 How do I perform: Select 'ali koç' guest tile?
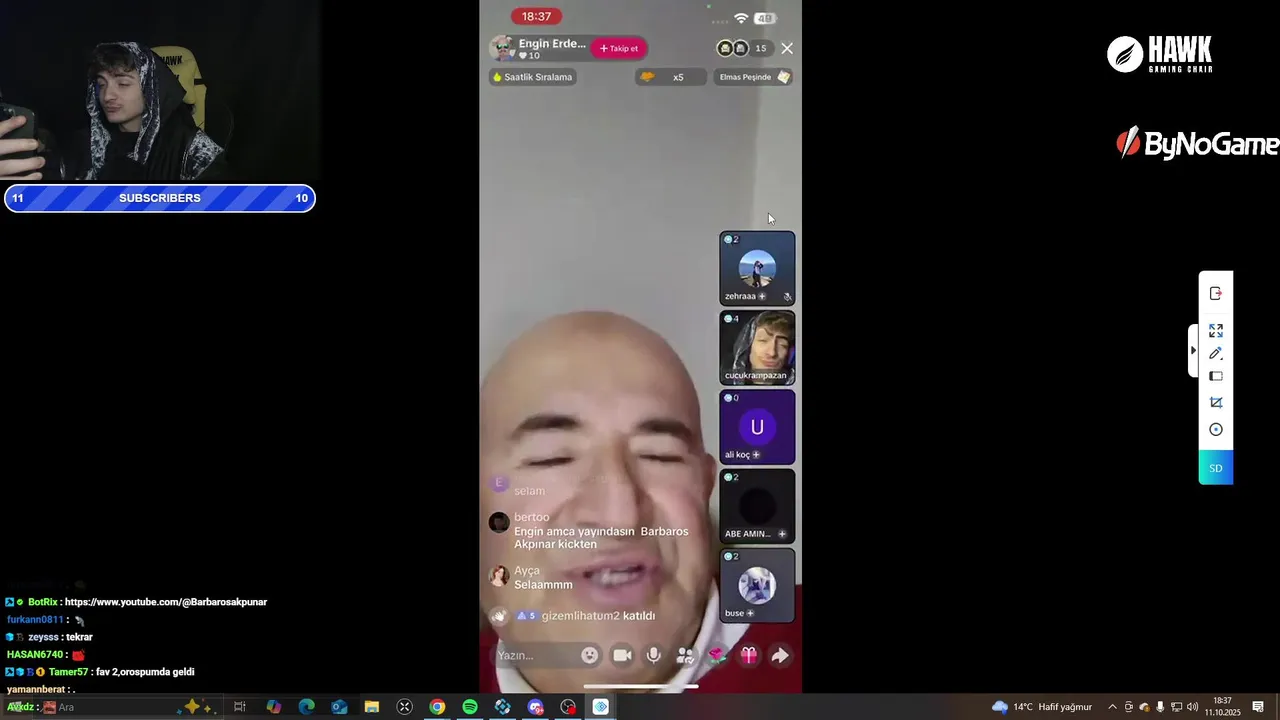757,426
